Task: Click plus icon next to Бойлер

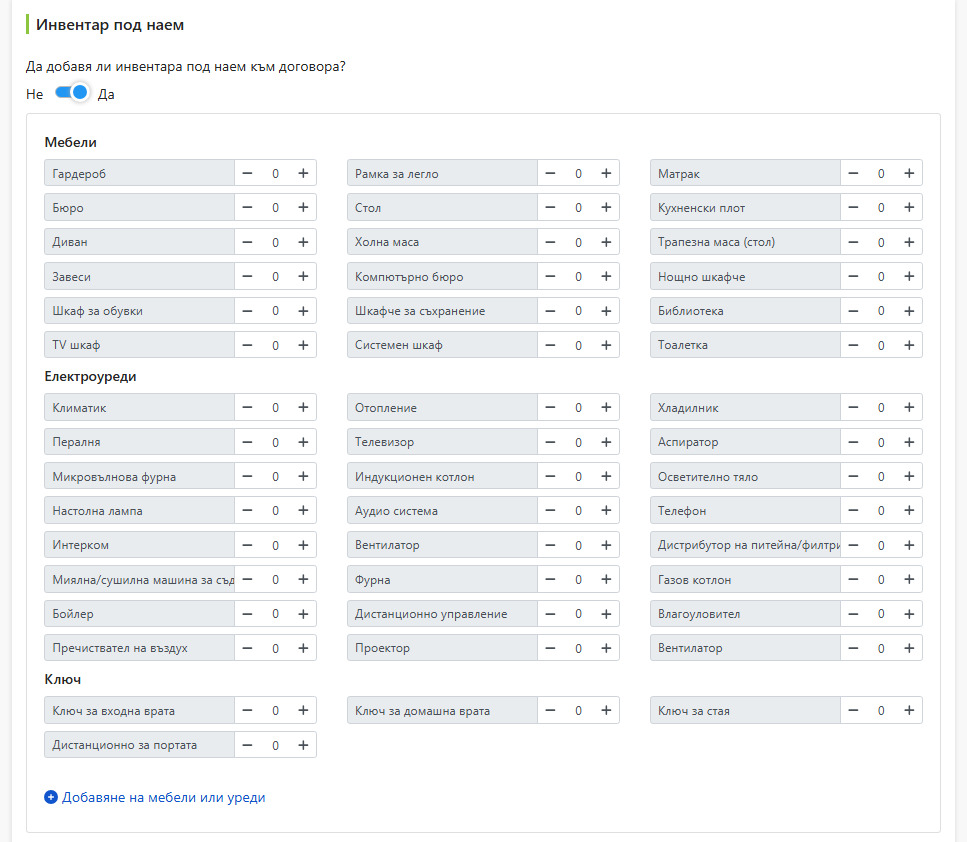Action: pos(303,614)
